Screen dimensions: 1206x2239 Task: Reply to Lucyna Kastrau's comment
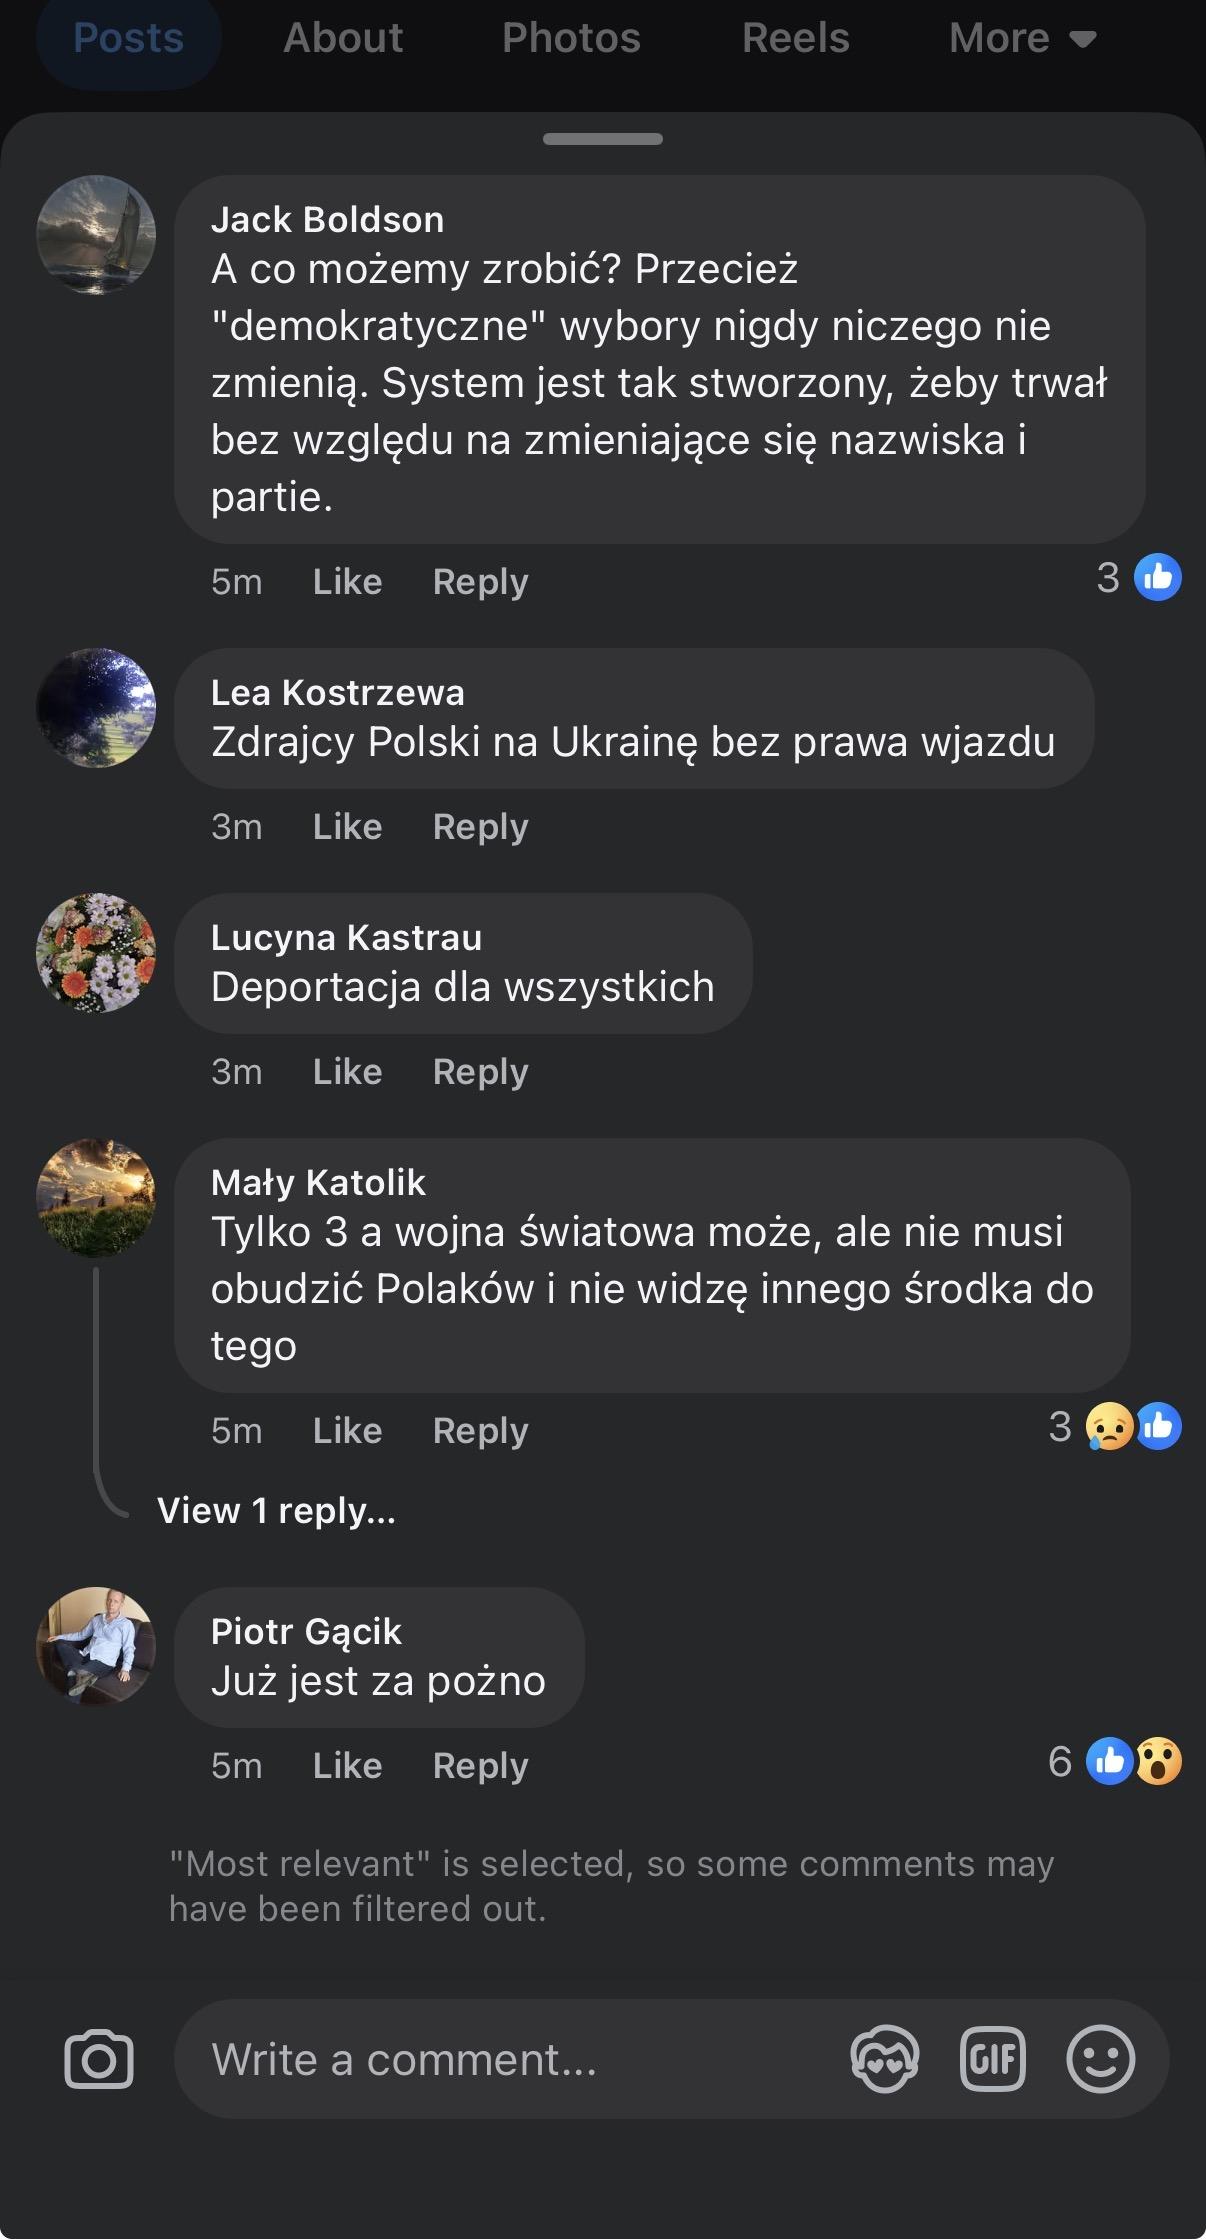pyautogui.click(x=480, y=1072)
